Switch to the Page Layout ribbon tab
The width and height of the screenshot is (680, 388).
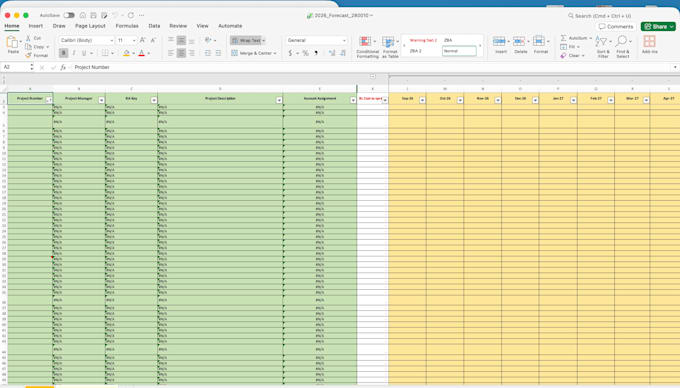pos(90,26)
